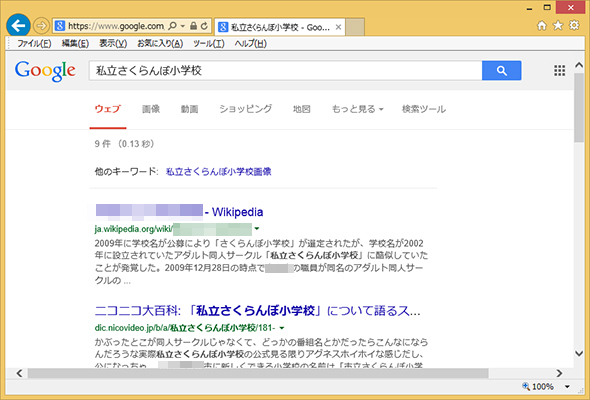Click the lock security icon in address bar
Screen dimensions: 590x400
(x=193, y=26)
